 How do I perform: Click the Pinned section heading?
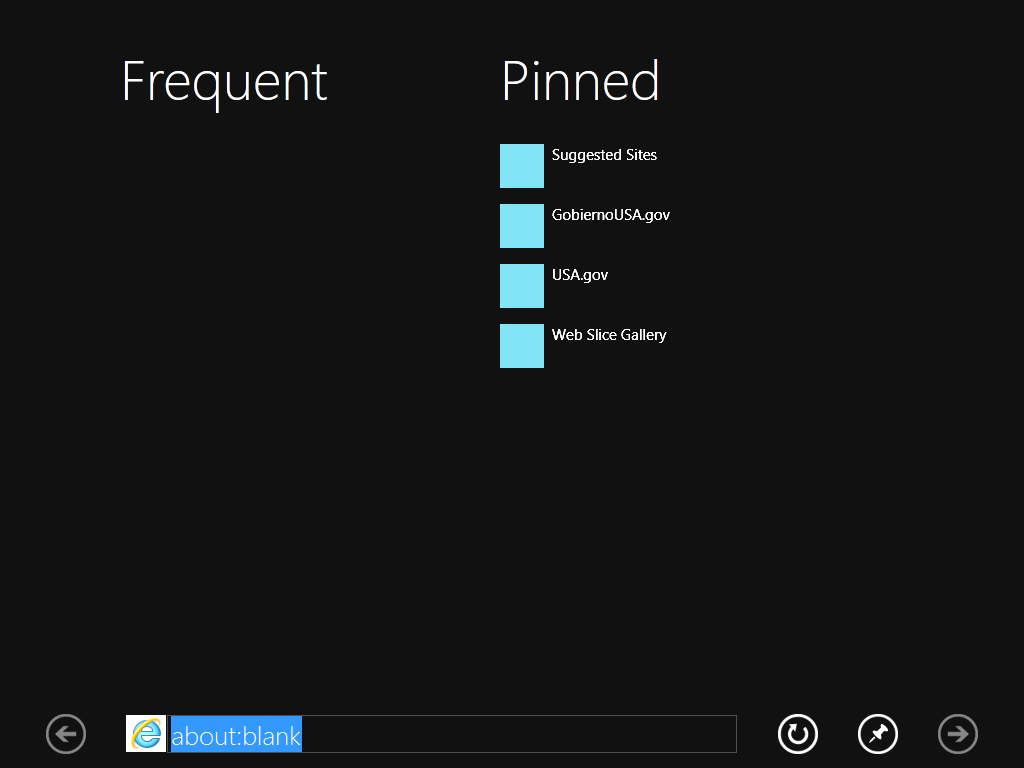[580, 82]
